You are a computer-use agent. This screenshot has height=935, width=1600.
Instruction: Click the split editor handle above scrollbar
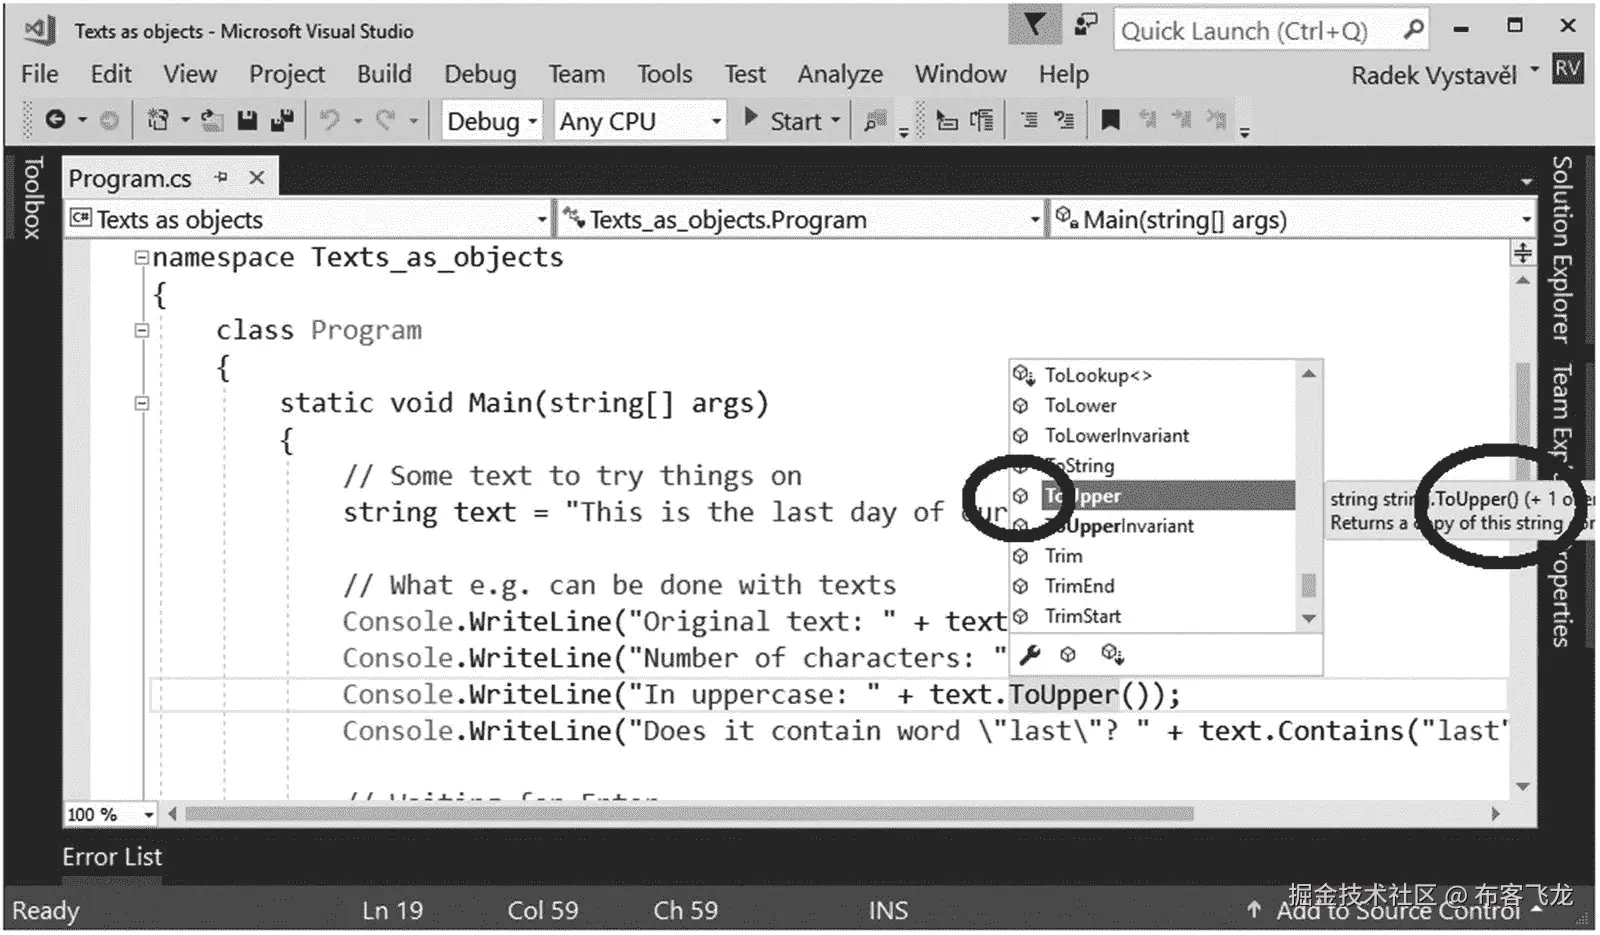1522,253
